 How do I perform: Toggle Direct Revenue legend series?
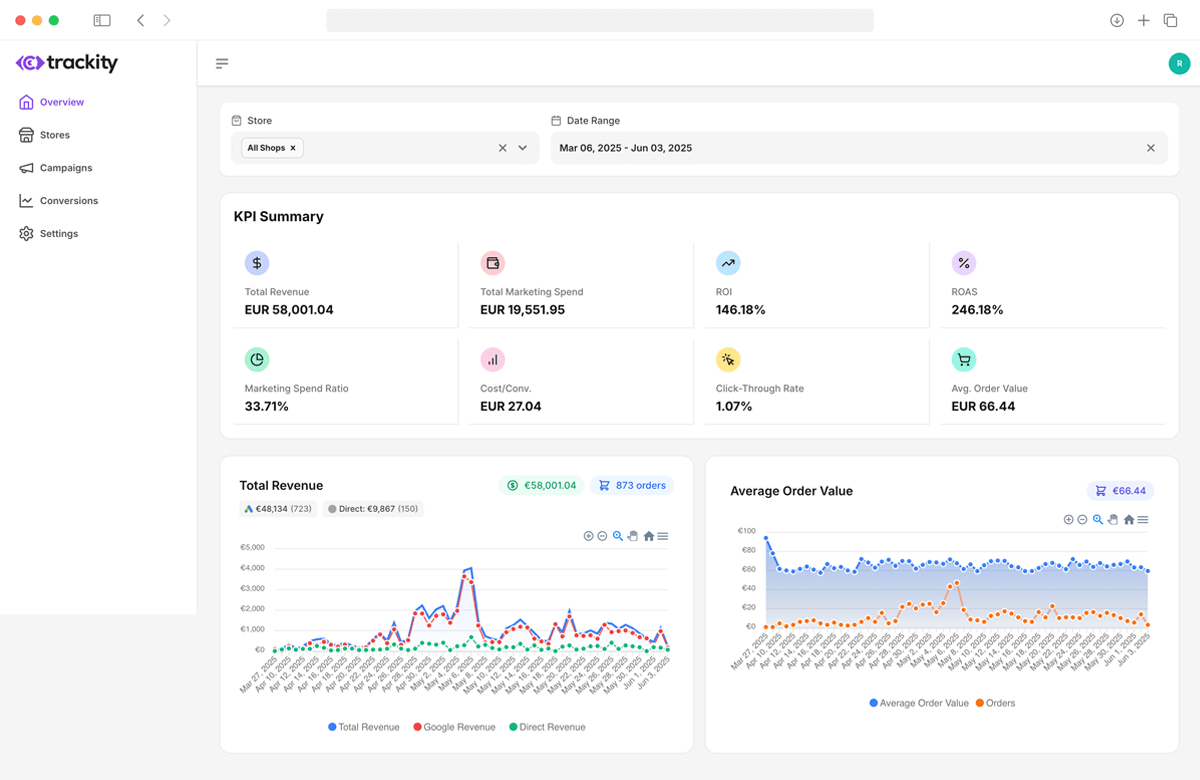click(x=547, y=727)
